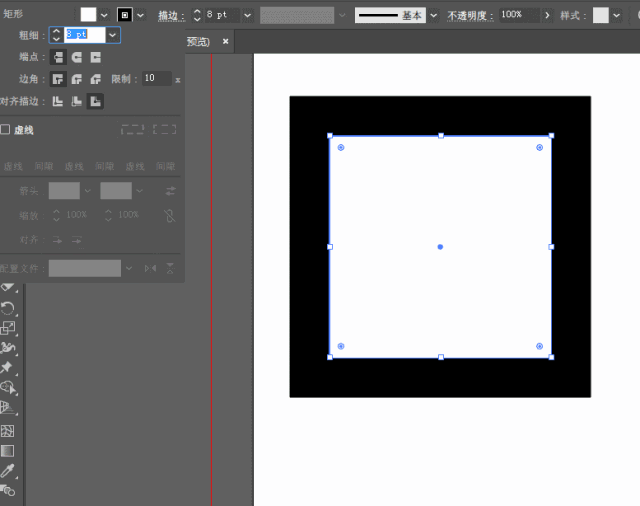This screenshot has height=506, width=640.
Task: Close the 预览 document tab
Action: pyautogui.click(x=225, y=41)
